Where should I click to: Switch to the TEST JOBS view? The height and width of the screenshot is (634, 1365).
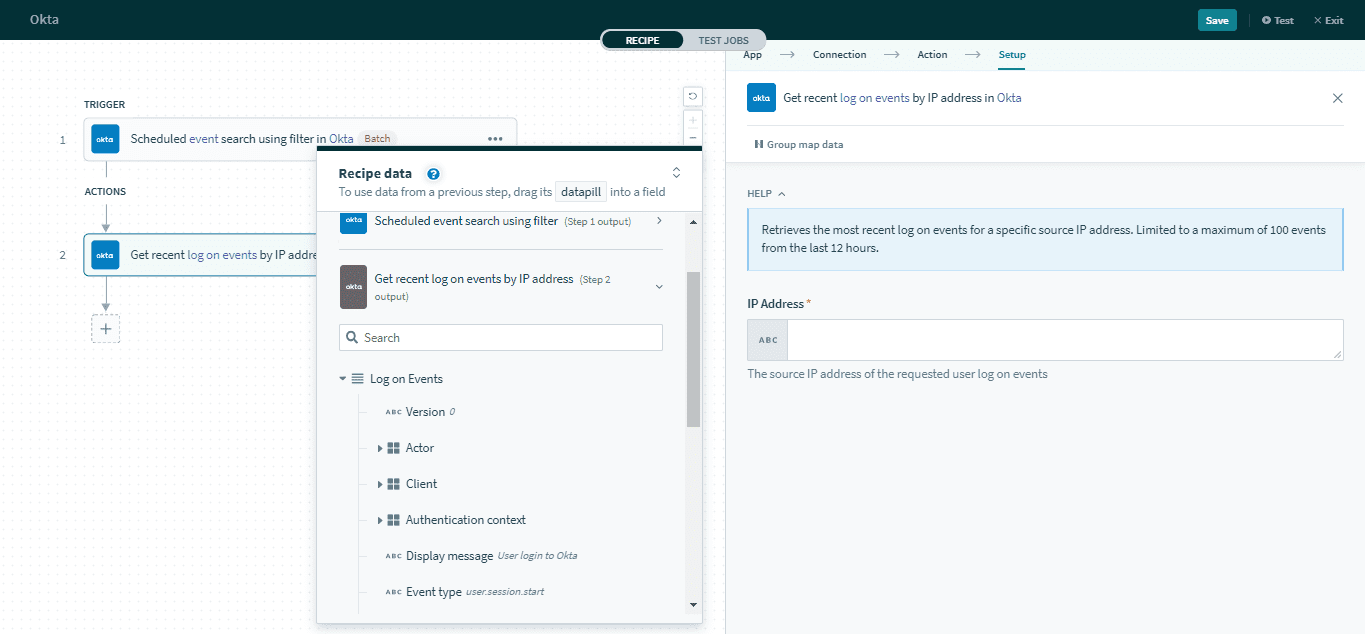point(723,40)
